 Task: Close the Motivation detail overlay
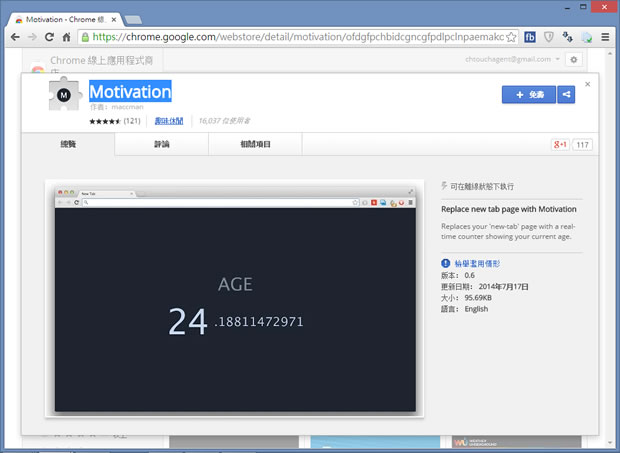pos(588,84)
